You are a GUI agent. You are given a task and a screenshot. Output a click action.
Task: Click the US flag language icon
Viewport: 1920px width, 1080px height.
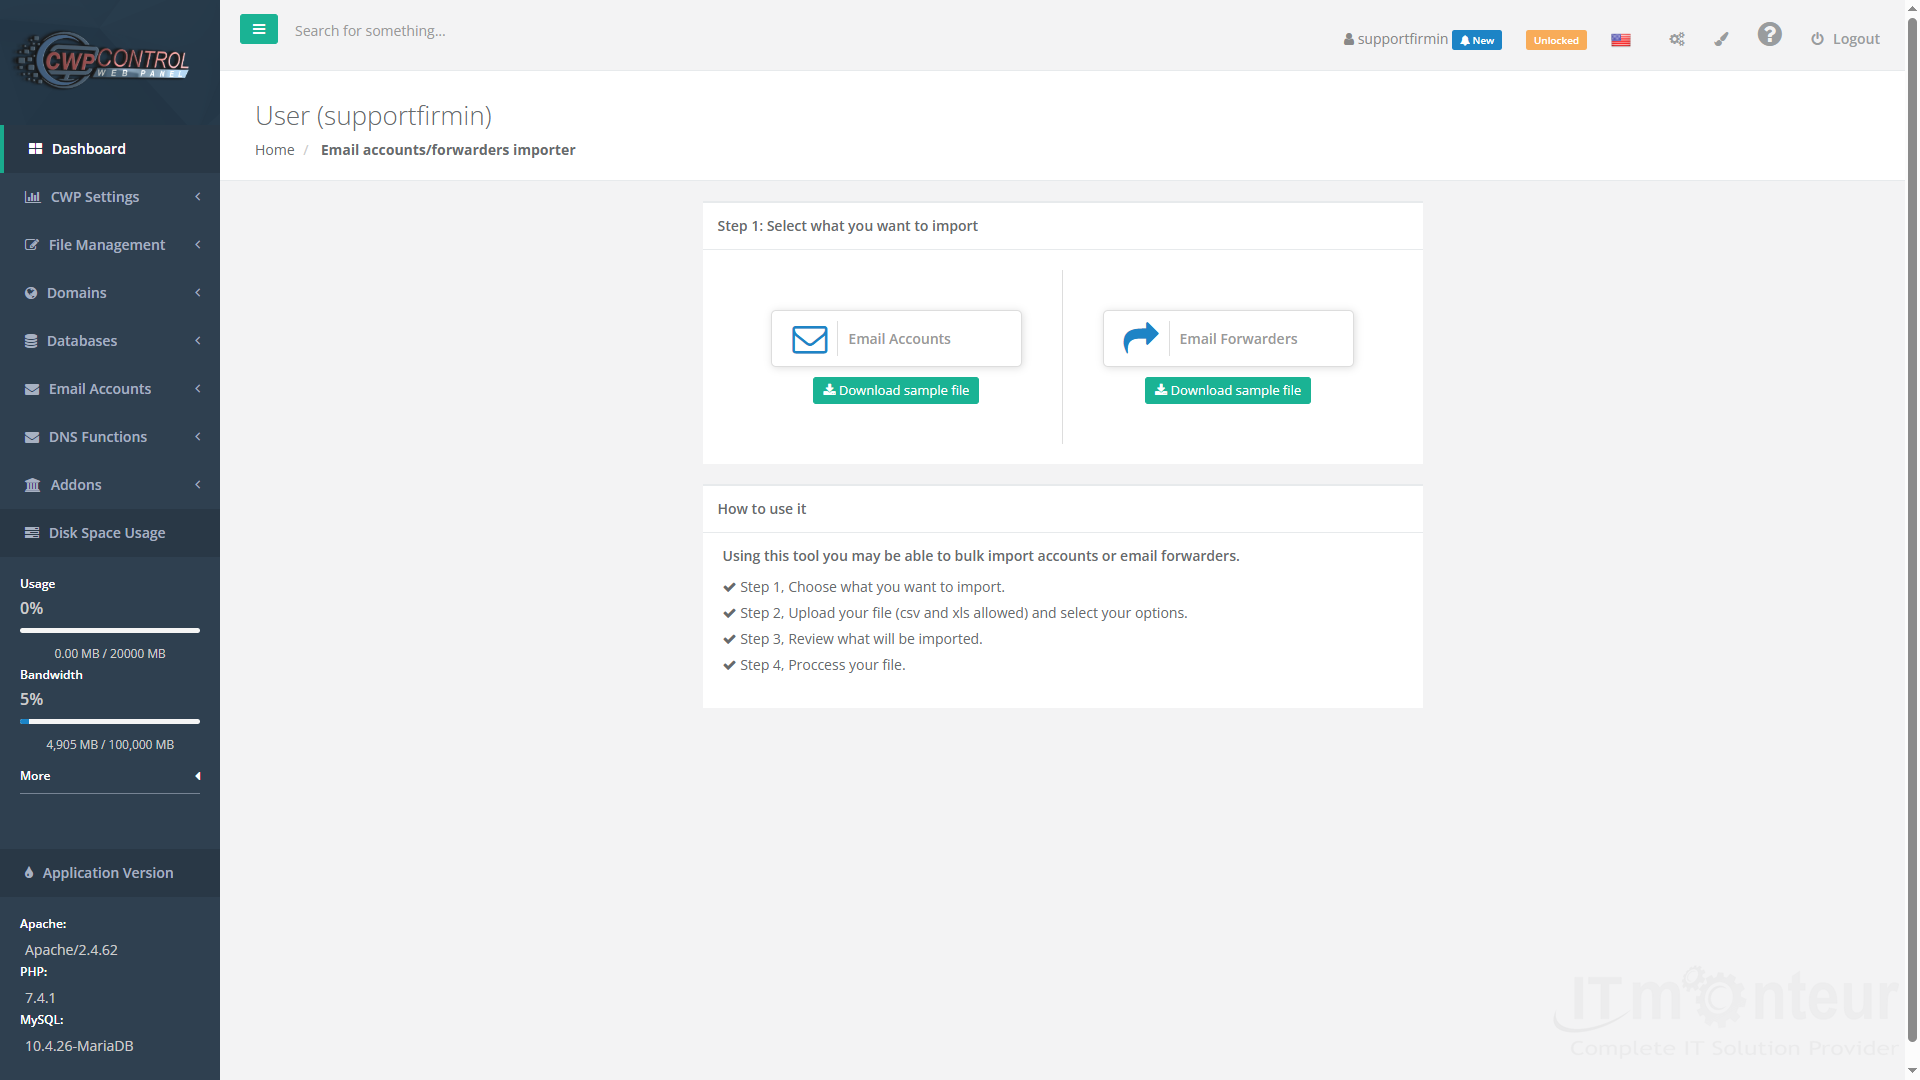1621,40
